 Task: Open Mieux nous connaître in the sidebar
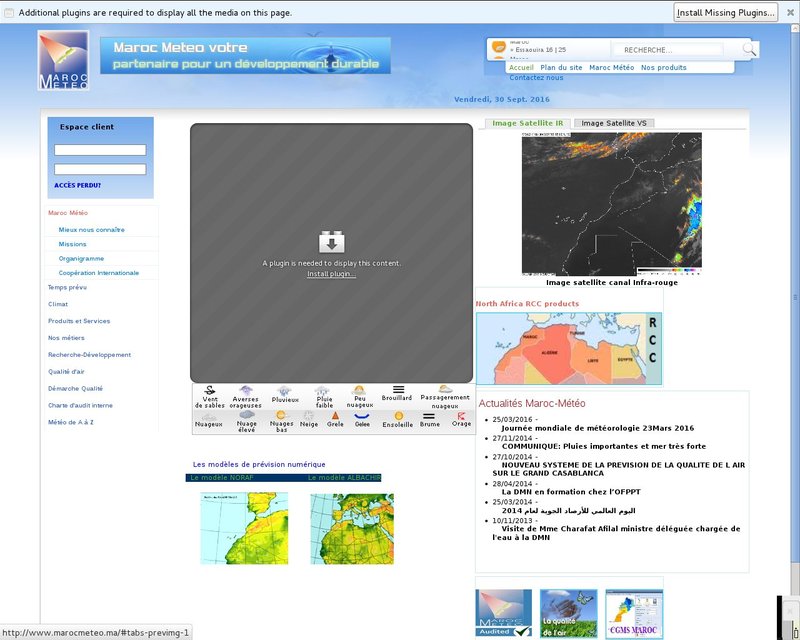point(91,230)
